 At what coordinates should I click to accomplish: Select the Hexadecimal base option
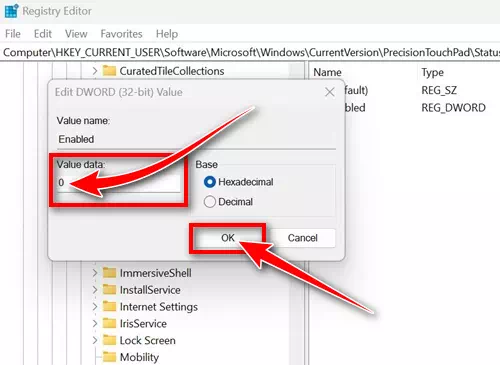pos(210,182)
